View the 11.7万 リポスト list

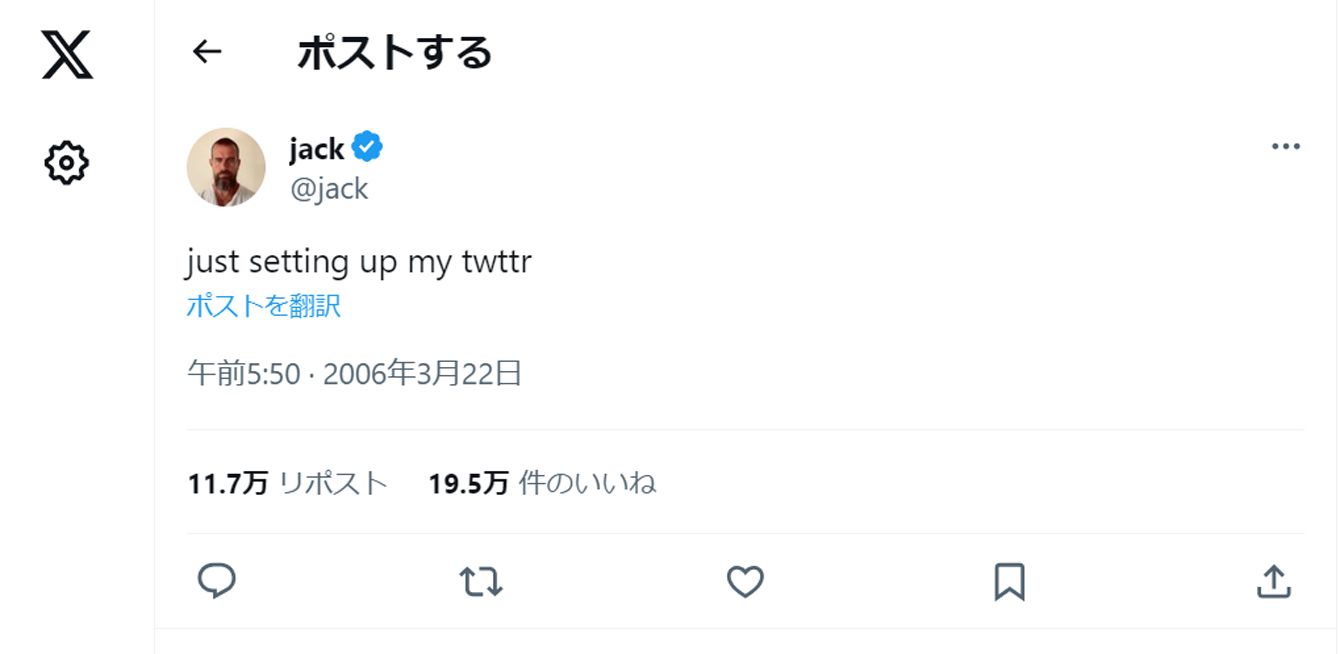pos(287,484)
